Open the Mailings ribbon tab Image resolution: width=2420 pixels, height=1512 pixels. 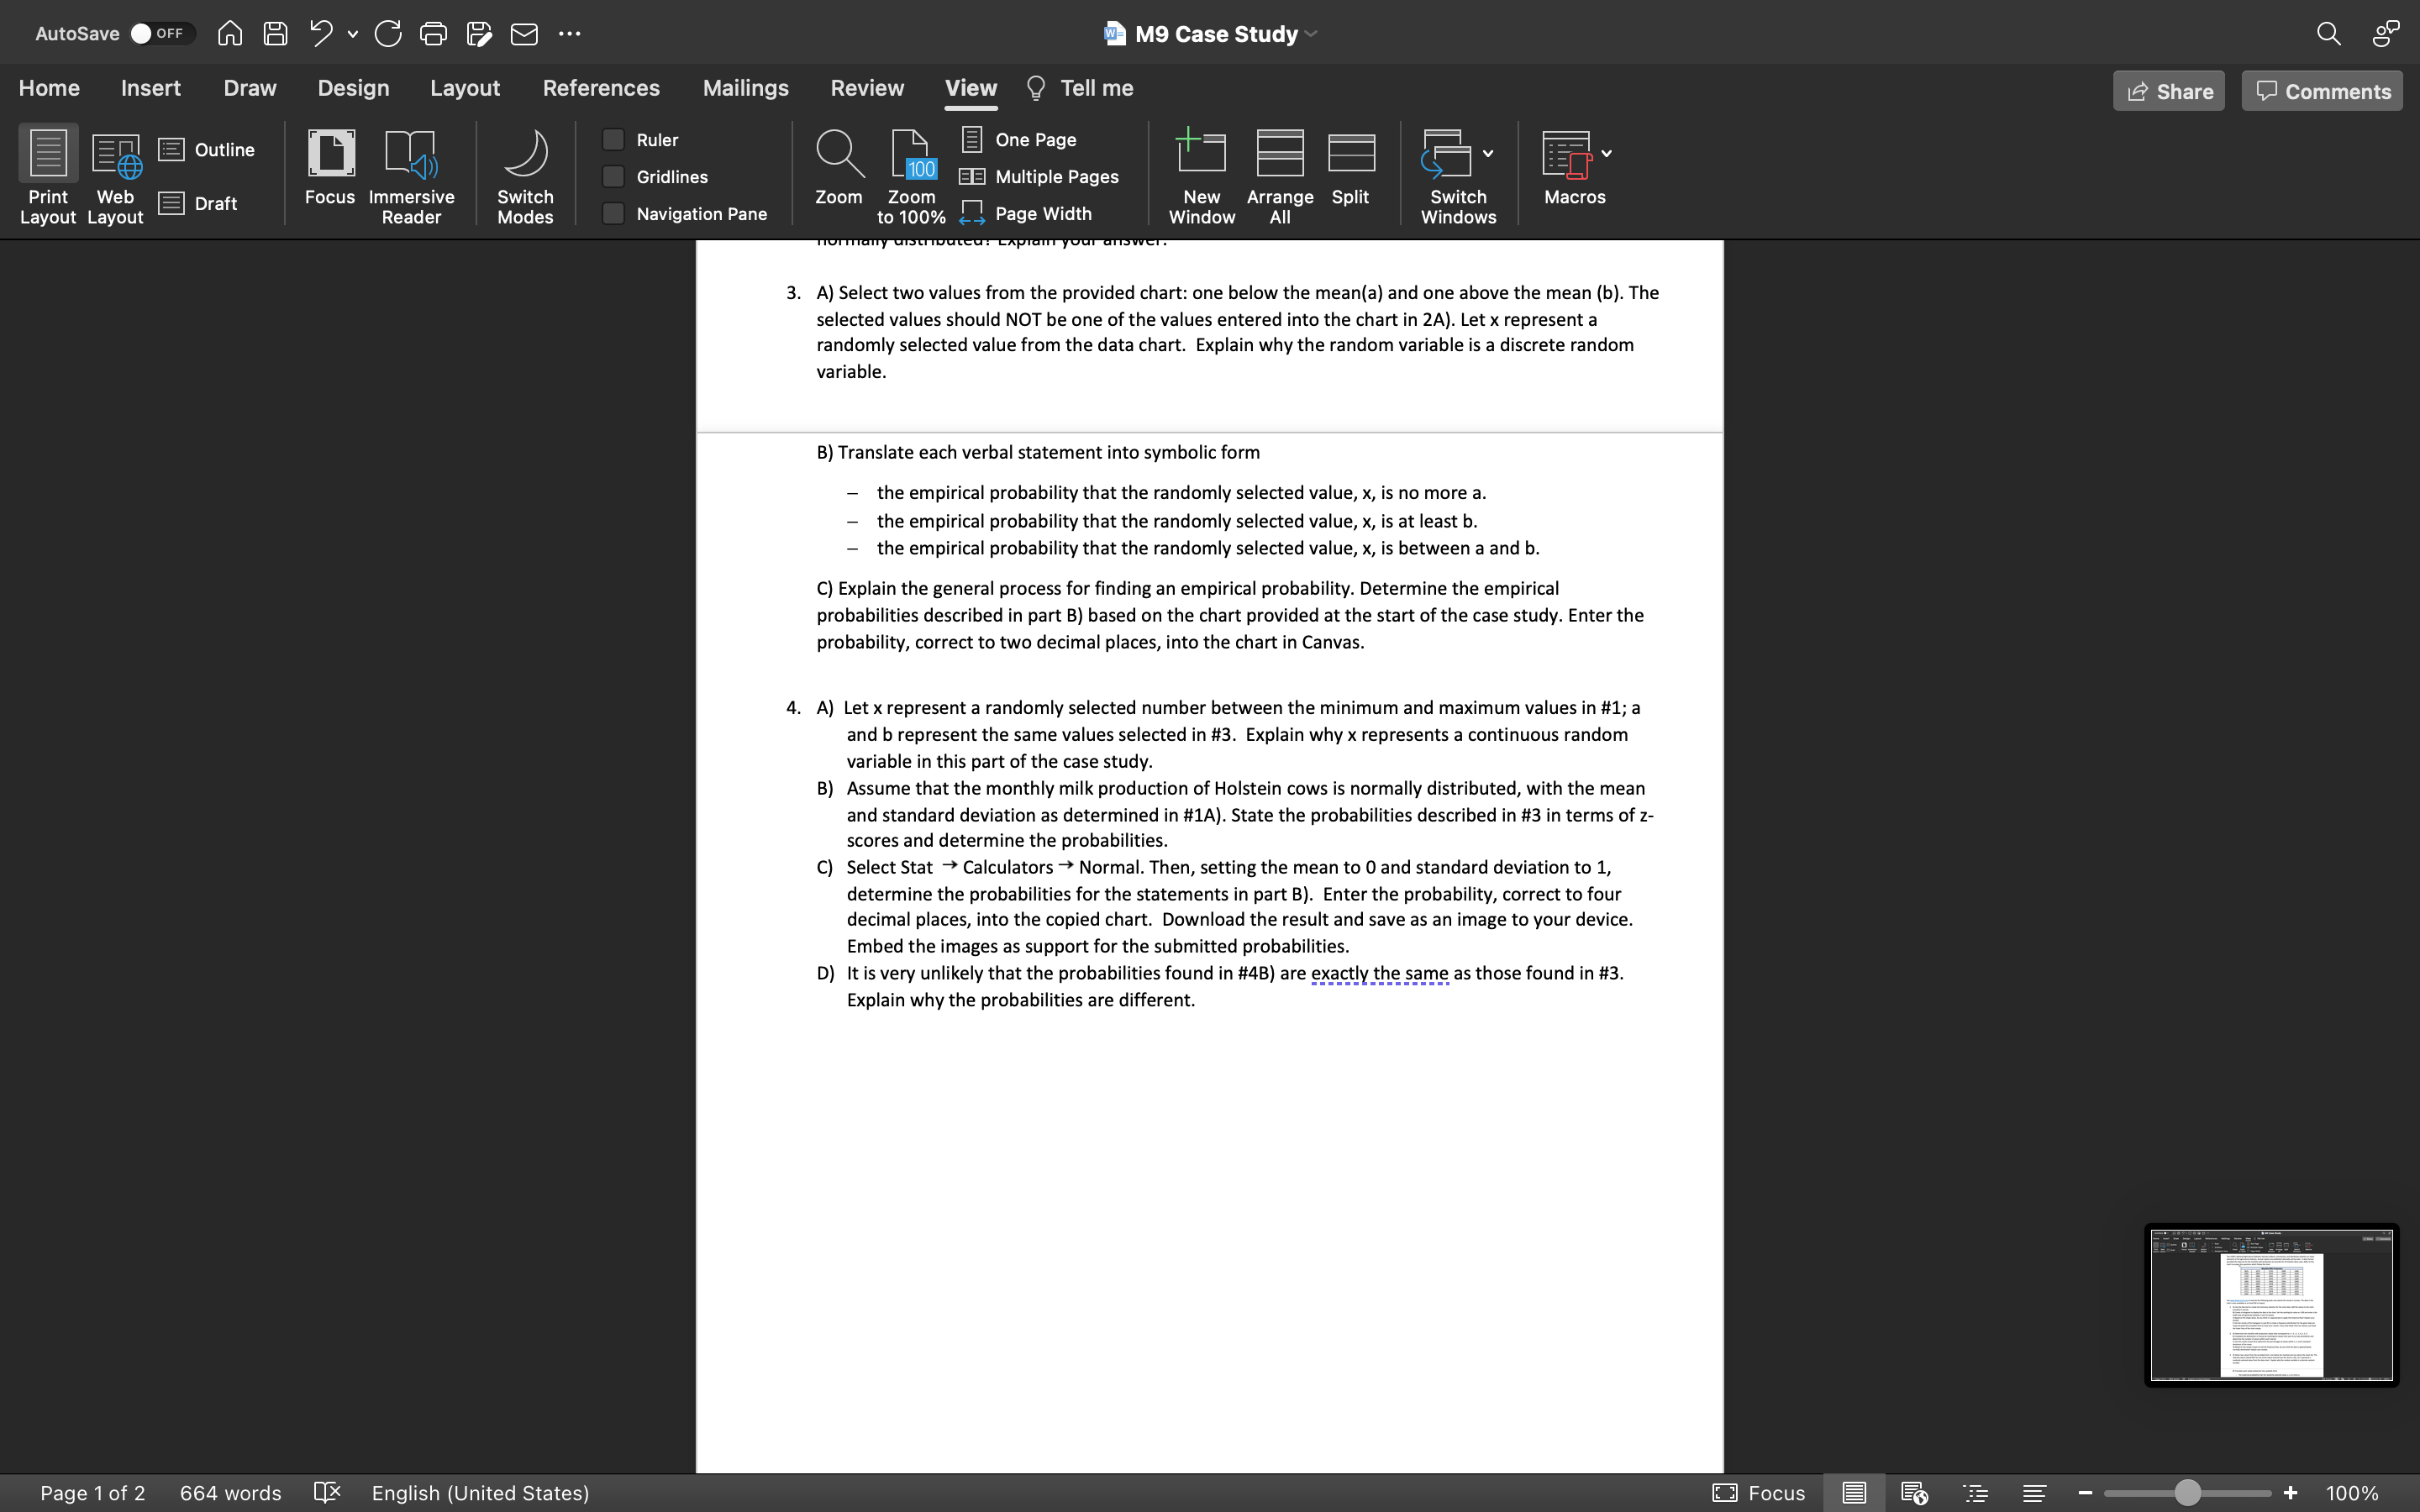point(746,88)
